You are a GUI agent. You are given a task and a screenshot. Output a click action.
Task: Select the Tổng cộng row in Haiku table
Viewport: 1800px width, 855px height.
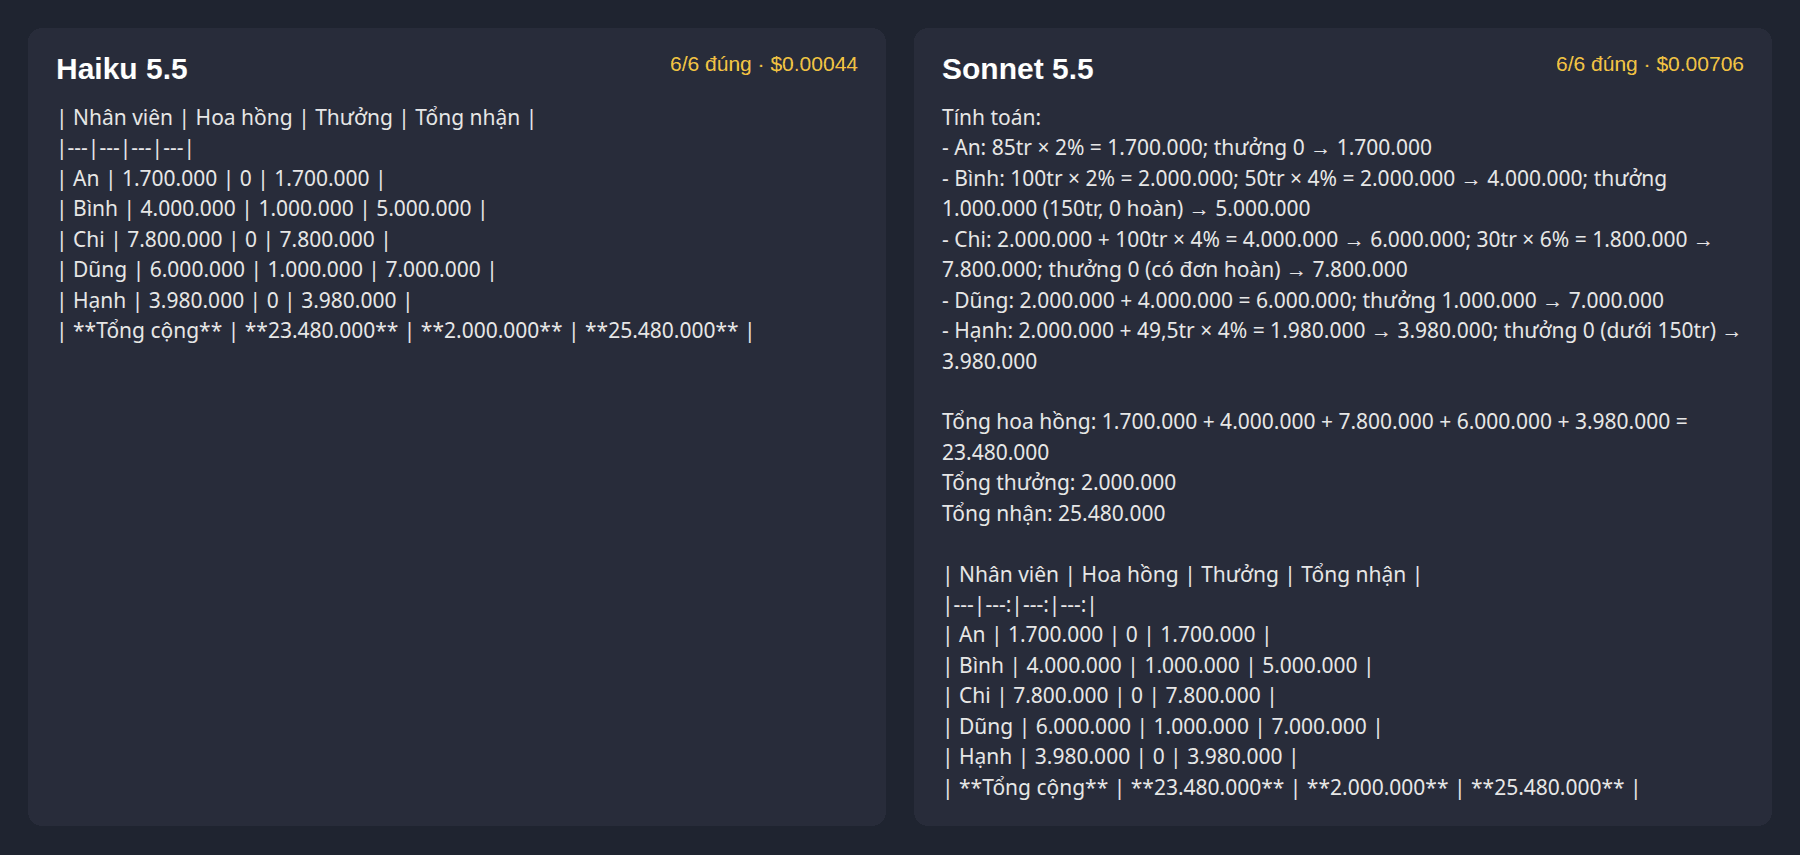(406, 331)
